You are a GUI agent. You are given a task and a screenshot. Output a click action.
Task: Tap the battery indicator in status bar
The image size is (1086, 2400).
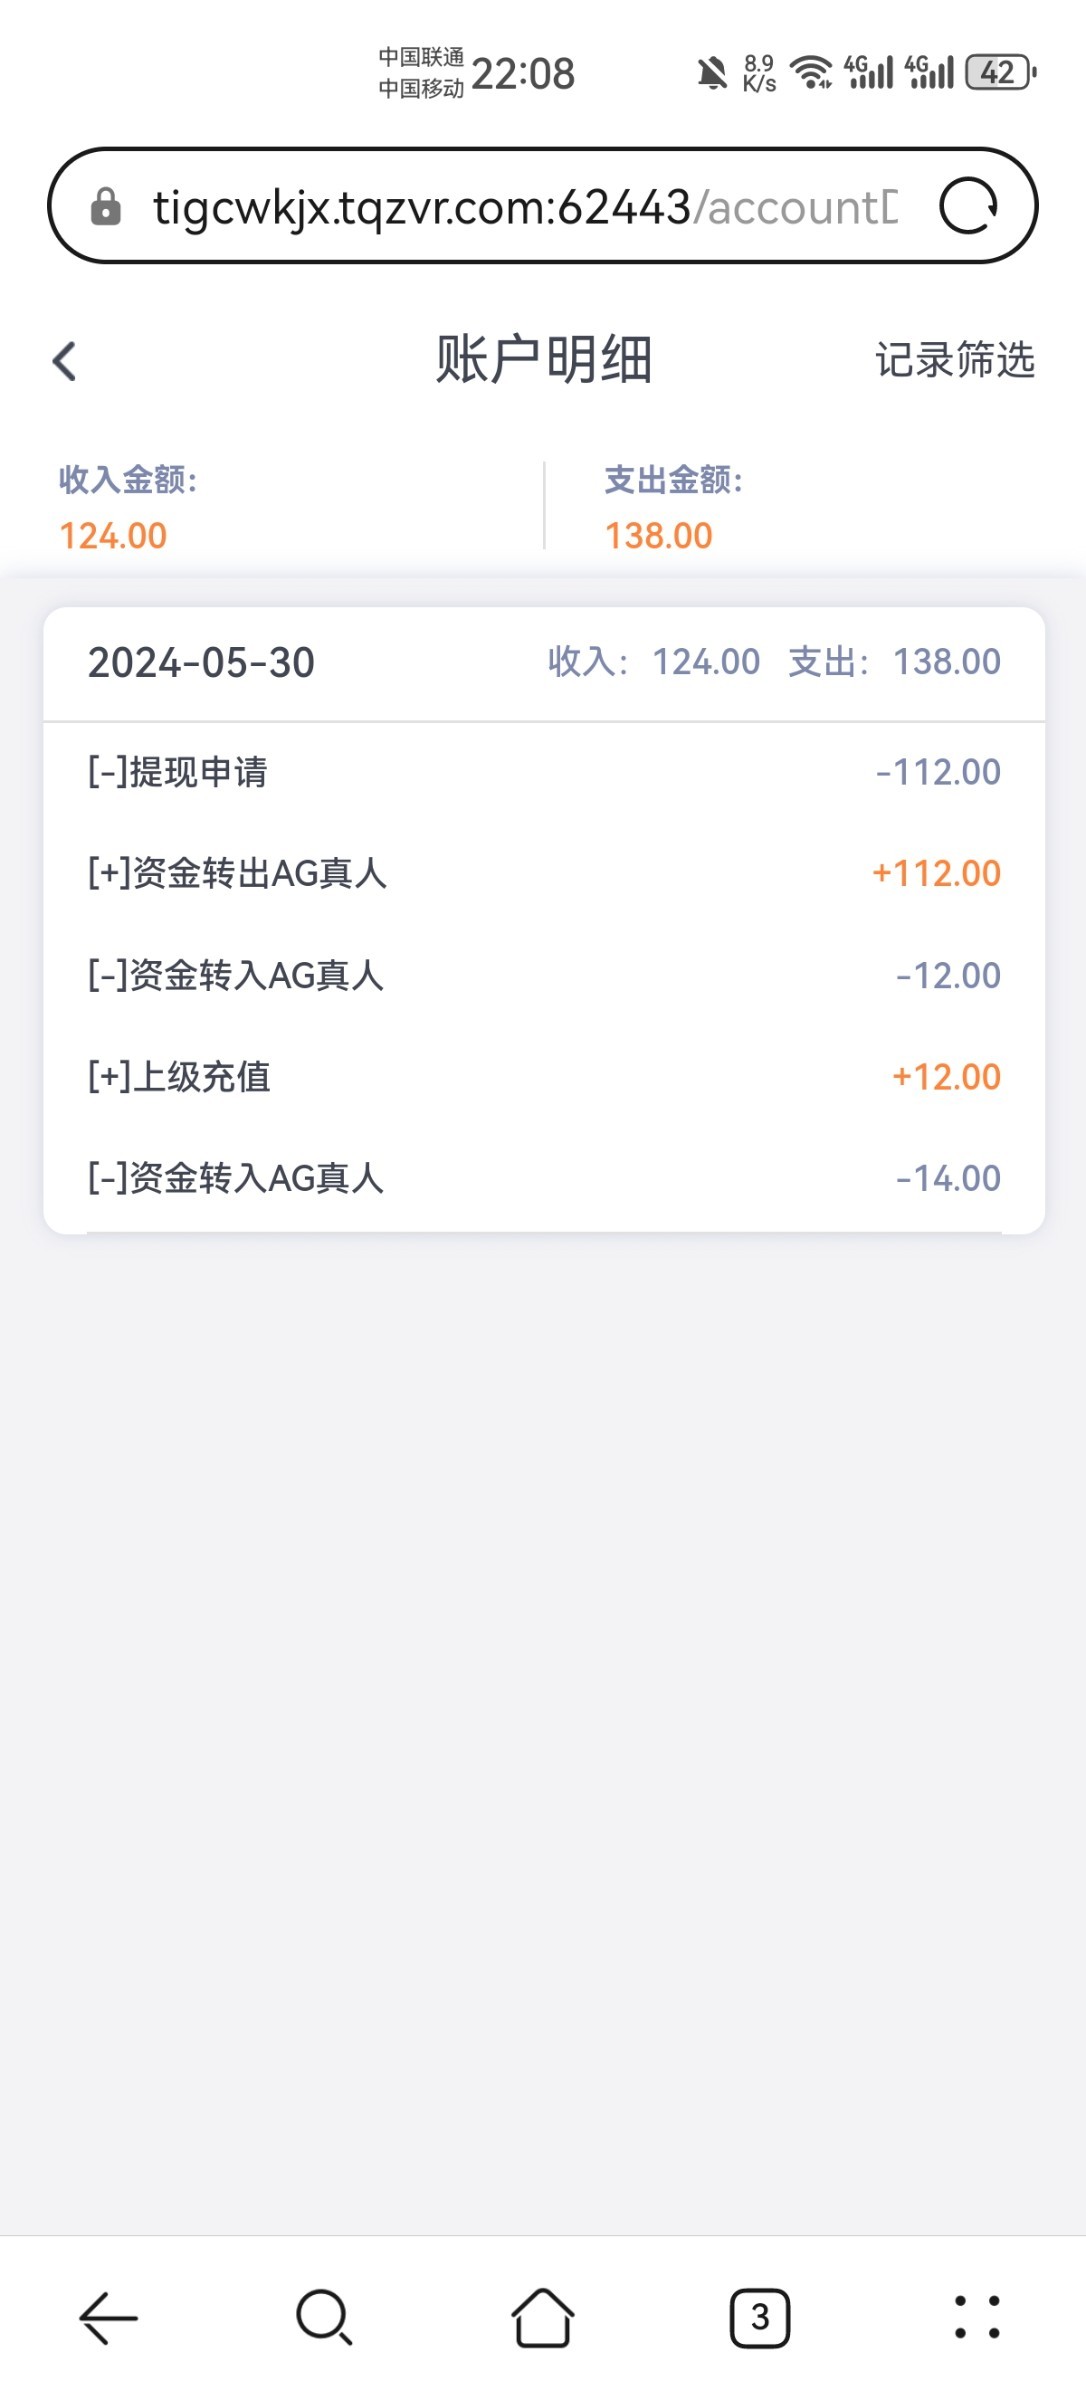[1000, 73]
